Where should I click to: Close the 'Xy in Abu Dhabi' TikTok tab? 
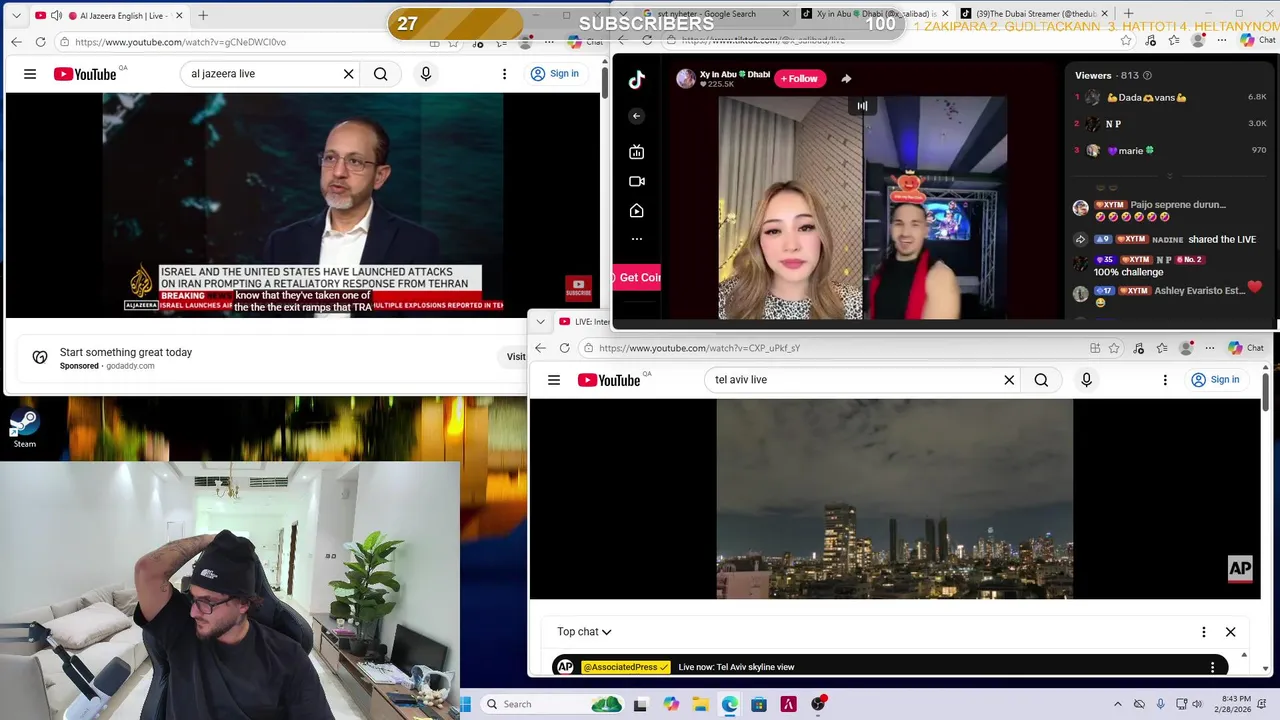click(945, 14)
